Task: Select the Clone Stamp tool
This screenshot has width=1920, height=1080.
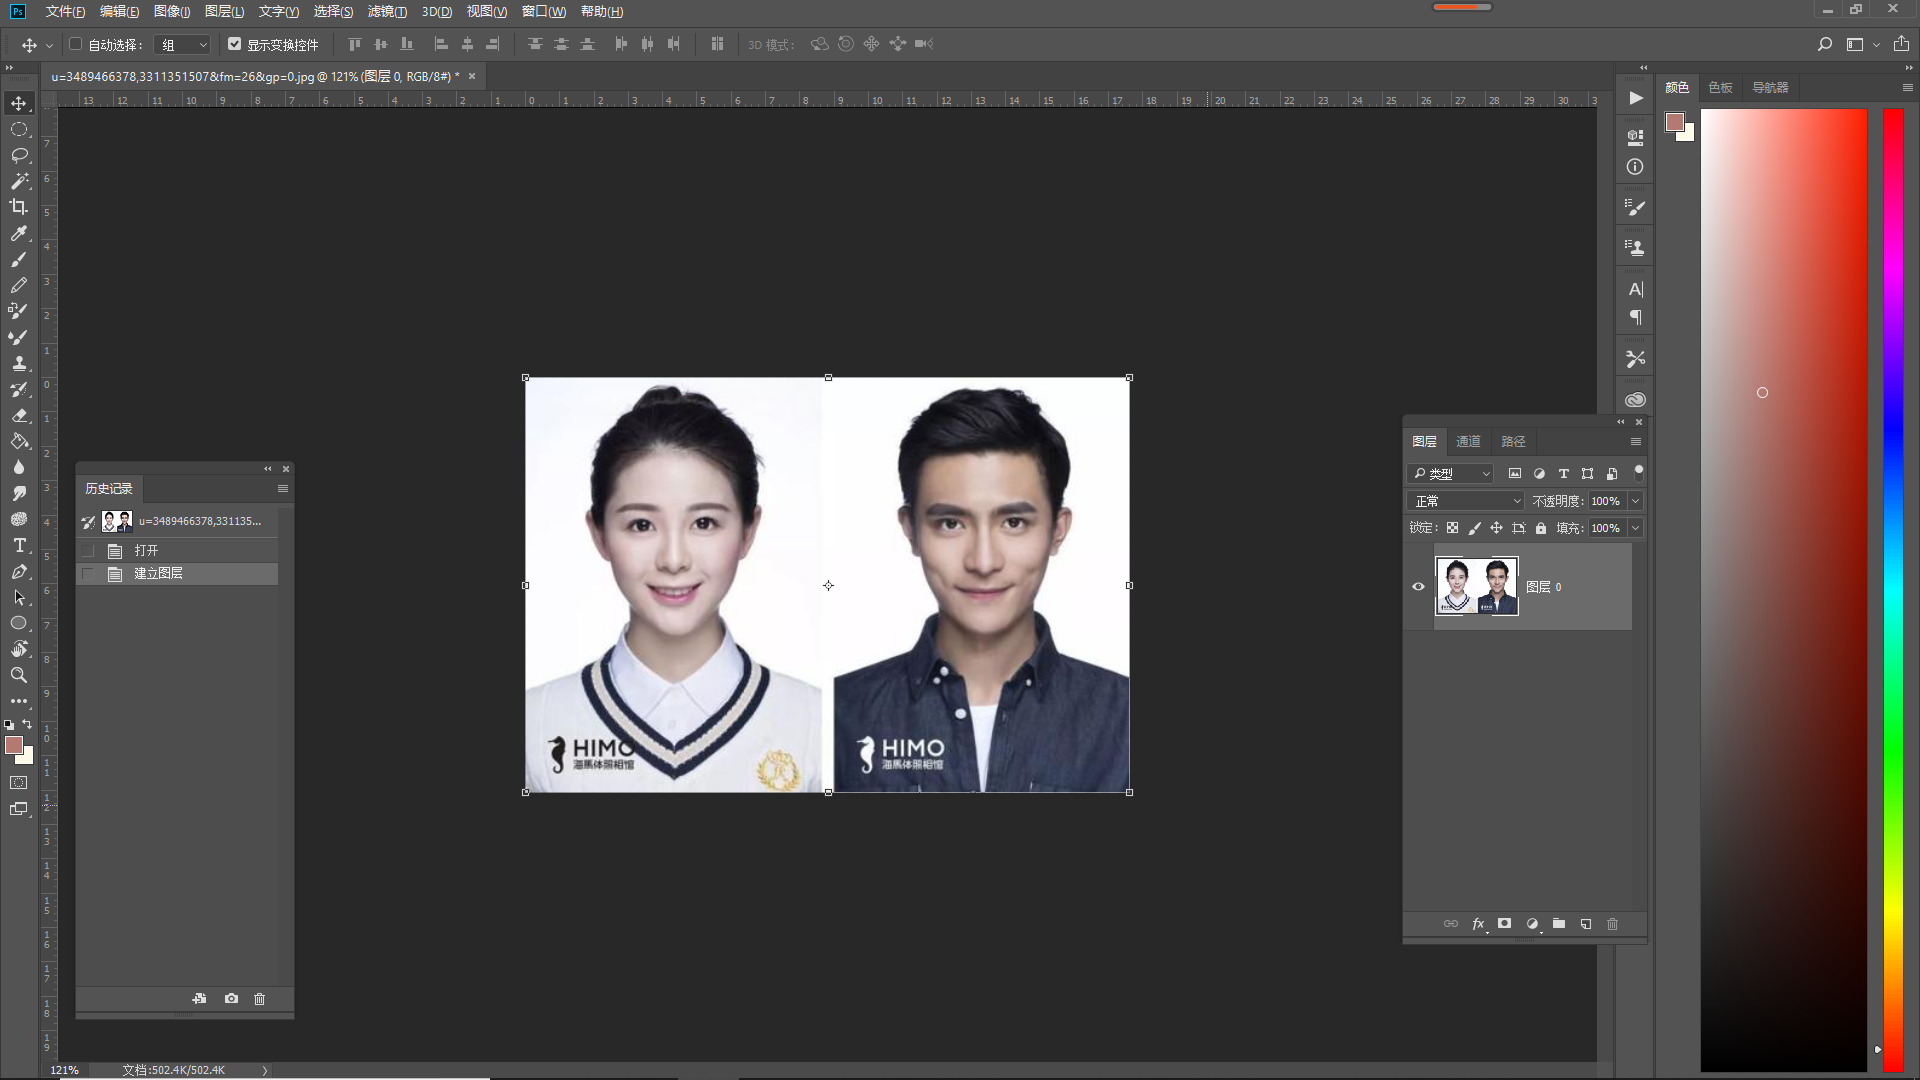Action: click(x=19, y=363)
